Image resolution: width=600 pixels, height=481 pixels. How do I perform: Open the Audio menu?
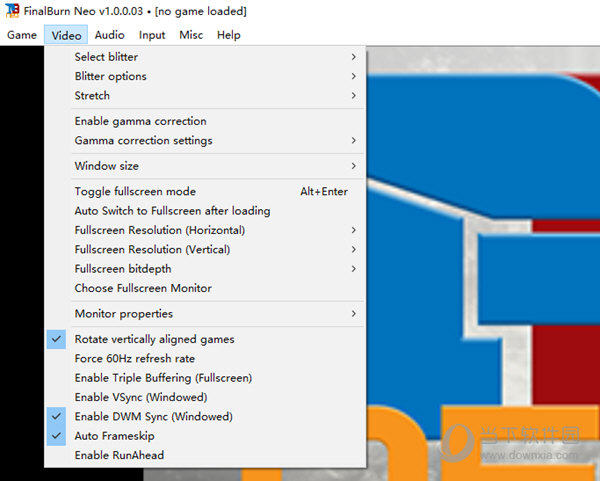coord(109,35)
